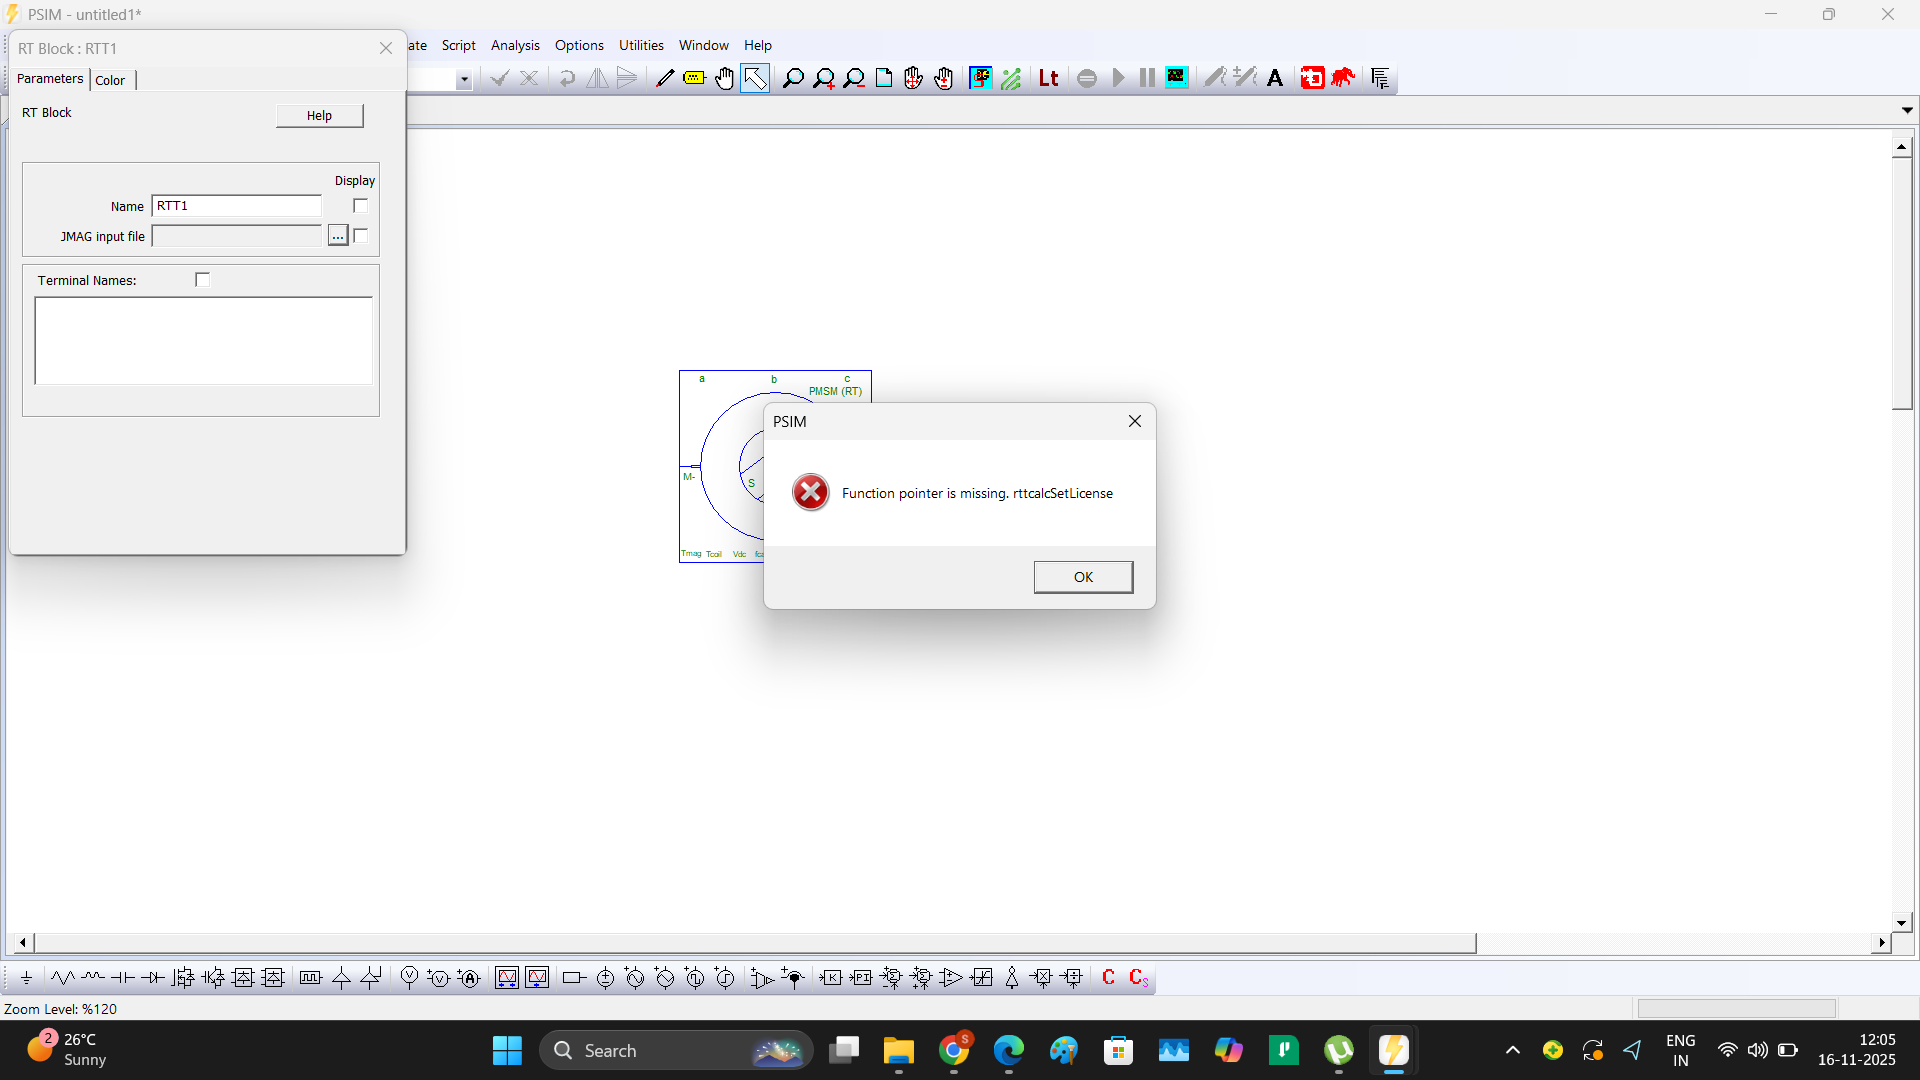Click the LTspice 'Lt' toolbar icon

1048,78
